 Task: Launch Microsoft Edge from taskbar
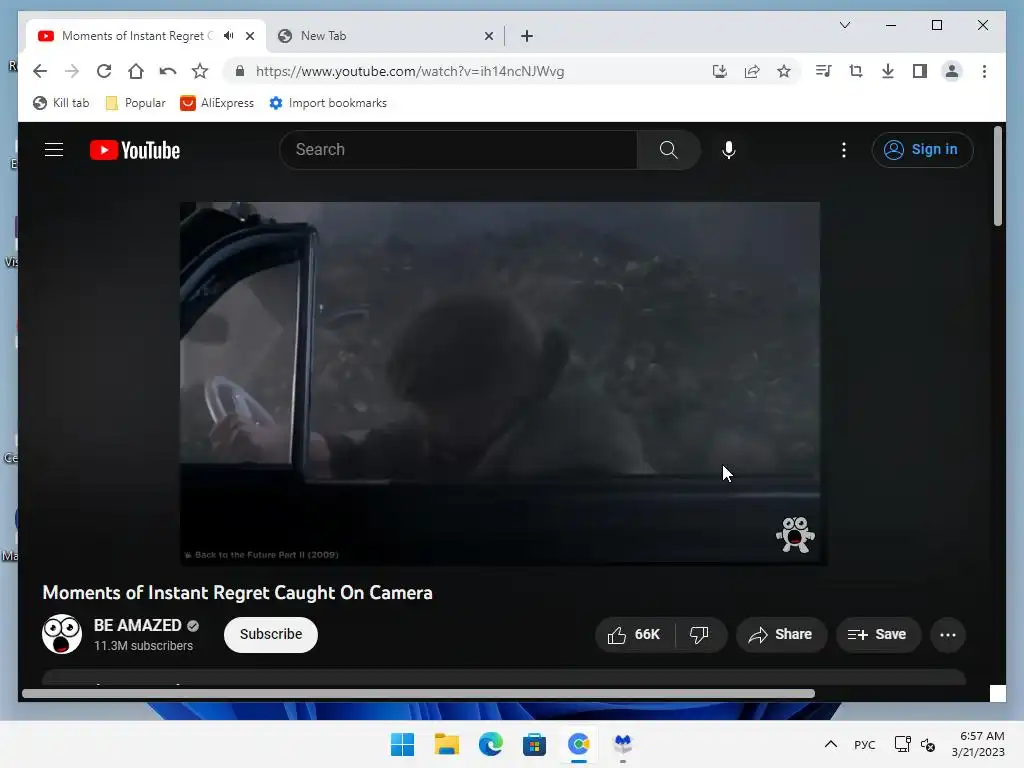click(x=490, y=744)
